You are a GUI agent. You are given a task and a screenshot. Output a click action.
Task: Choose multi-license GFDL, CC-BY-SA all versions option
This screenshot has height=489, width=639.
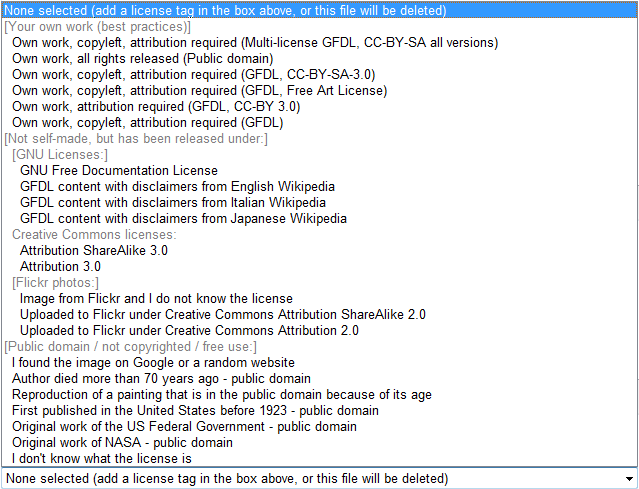point(254,43)
